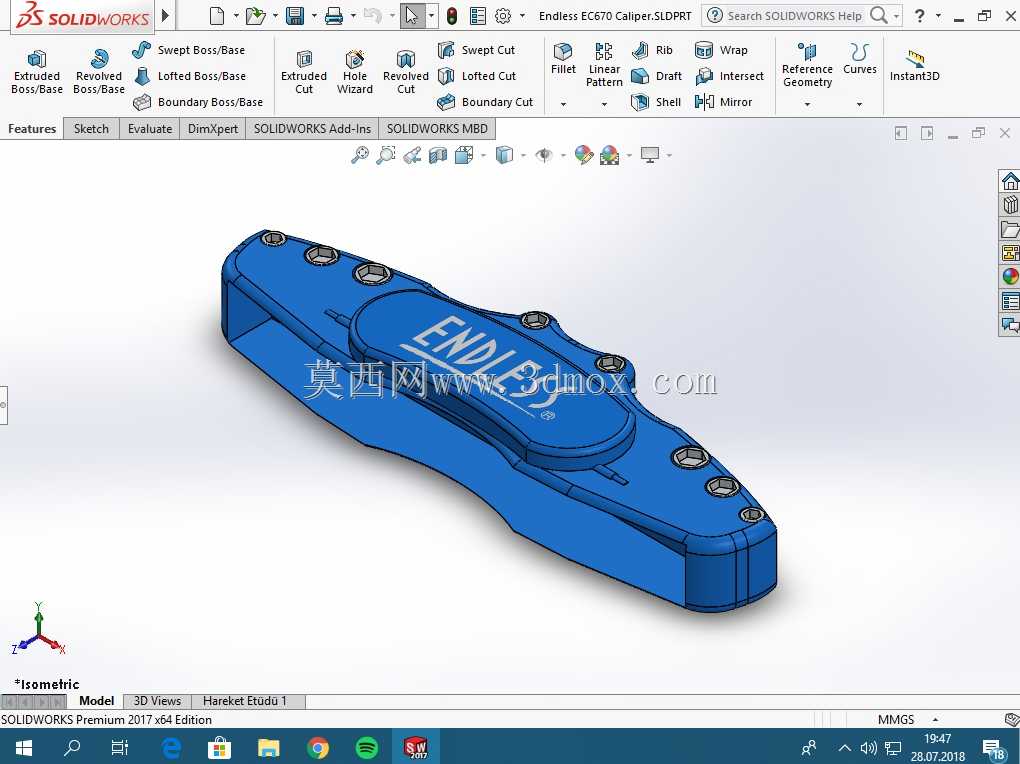This screenshot has height=764, width=1020.
Task: Open the Hole Wizard
Action: pos(355,72)
